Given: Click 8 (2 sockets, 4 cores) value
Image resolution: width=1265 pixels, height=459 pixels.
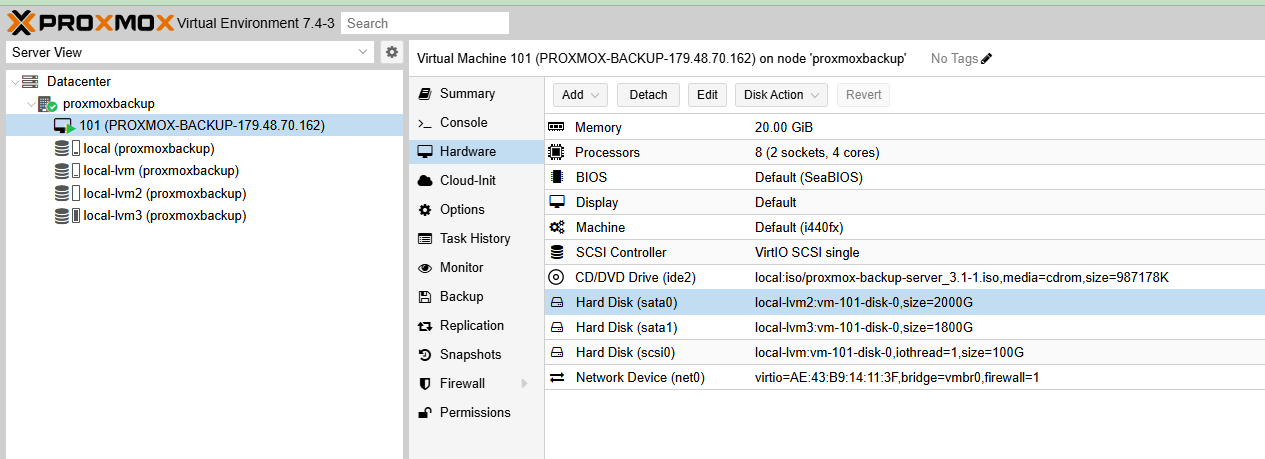Looking at the screenshot, I should (817, 153).
